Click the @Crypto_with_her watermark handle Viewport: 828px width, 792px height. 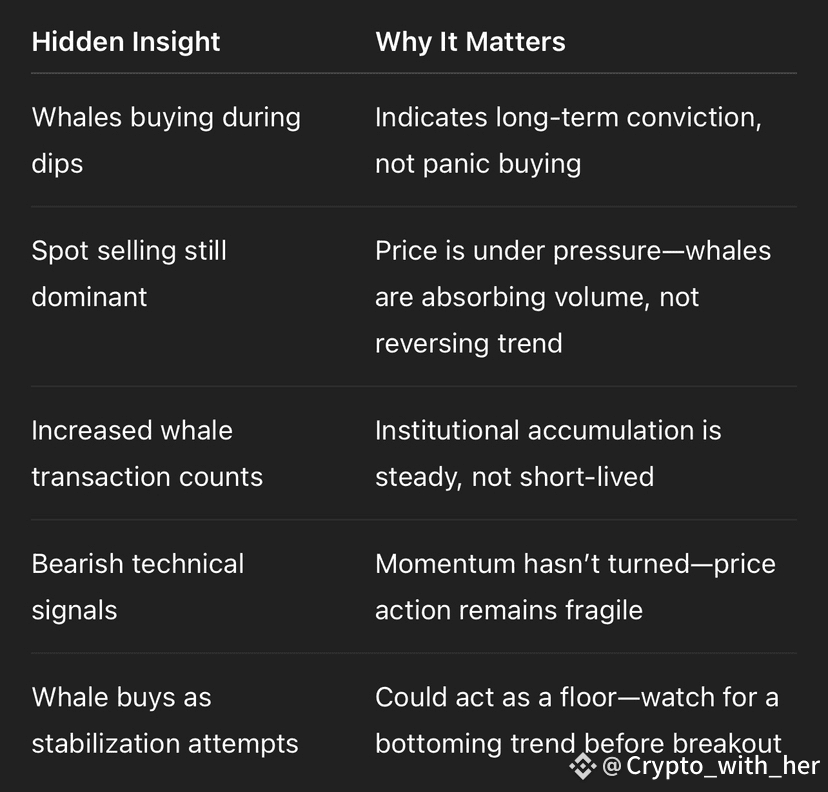711,766
